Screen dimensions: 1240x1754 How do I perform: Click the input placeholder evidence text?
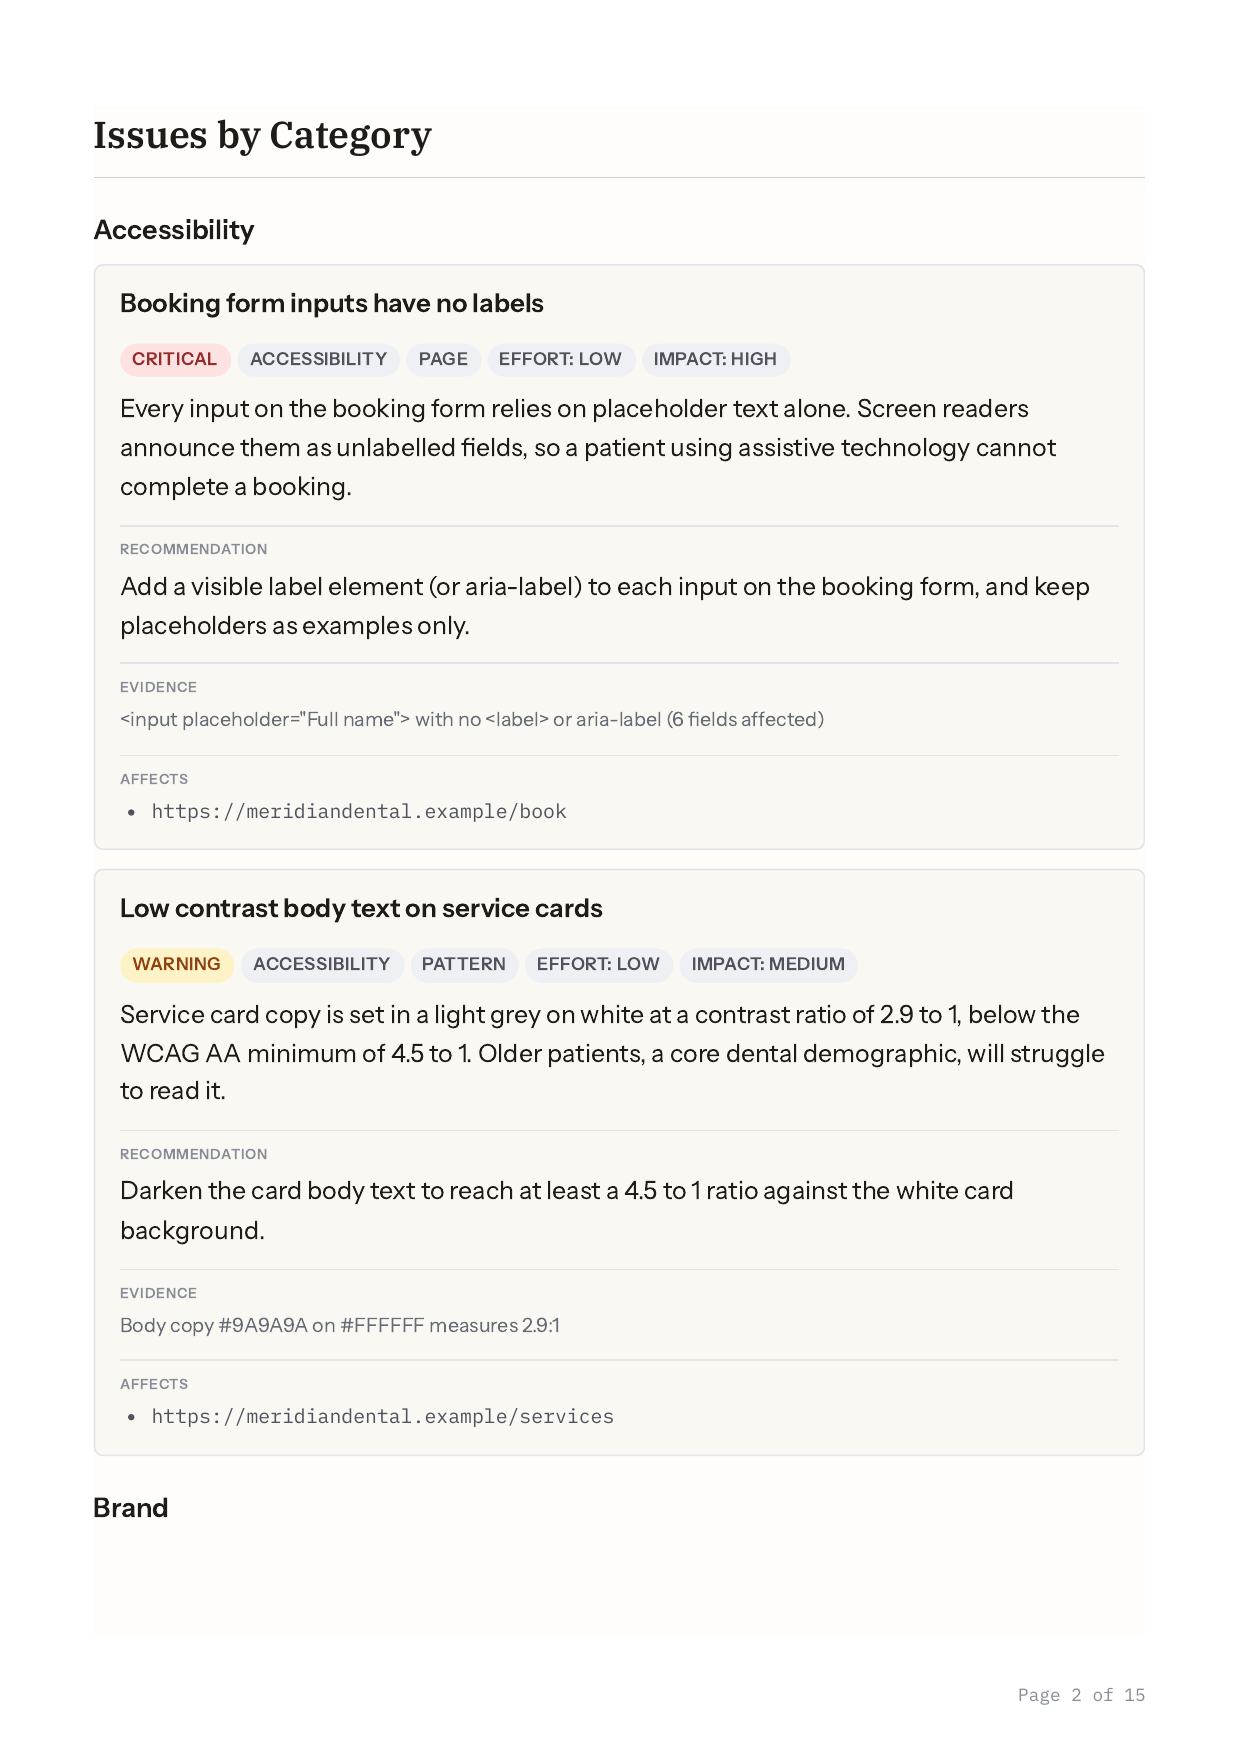pos(472,720)
